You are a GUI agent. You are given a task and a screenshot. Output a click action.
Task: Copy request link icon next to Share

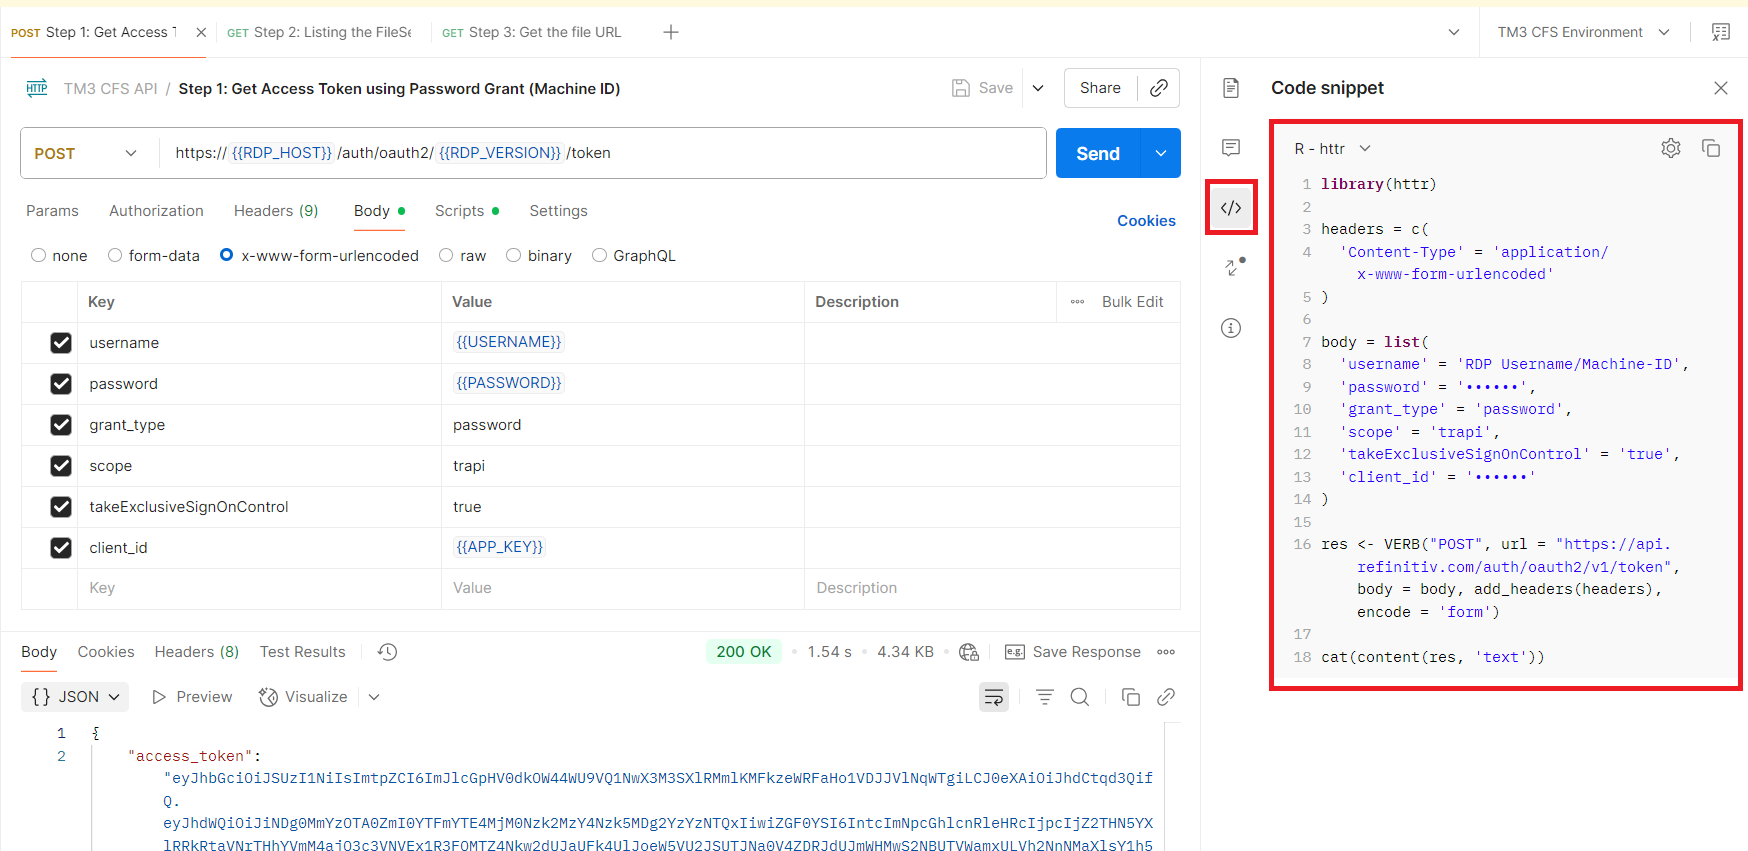[x=1159, y=88]
